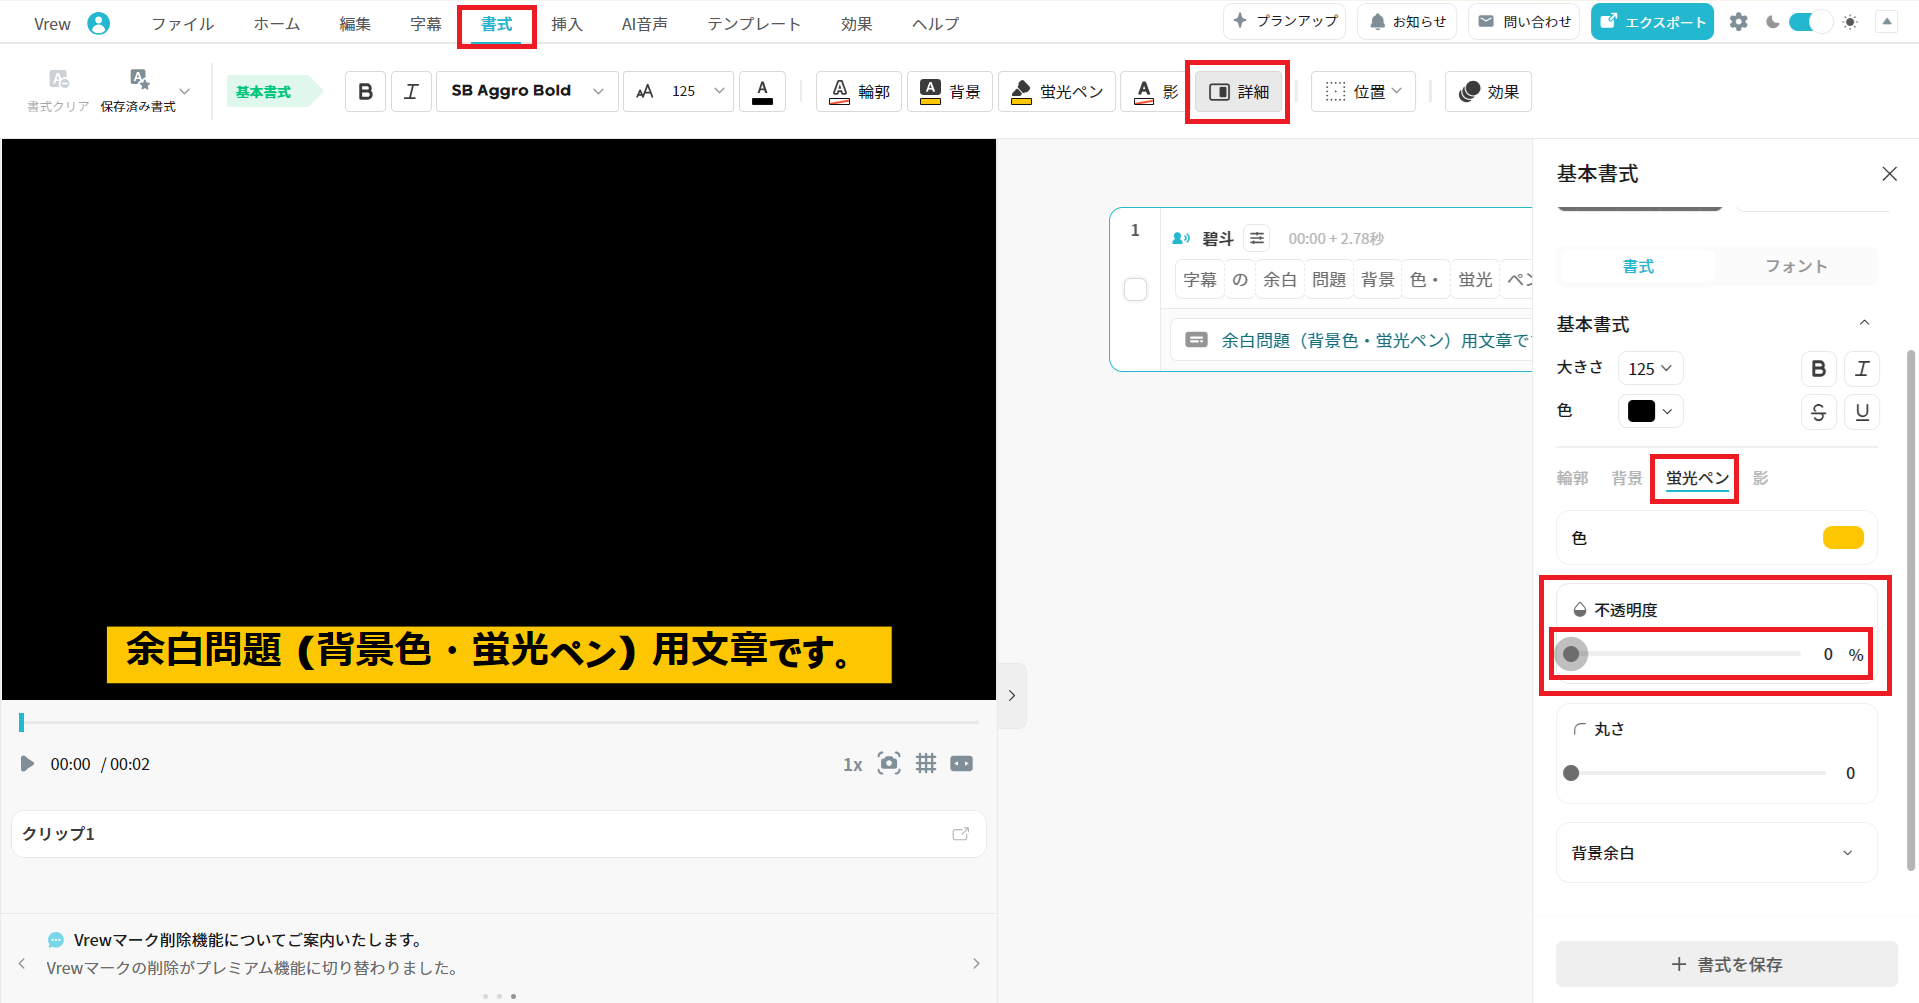Image resolution: width=1919 pixels, height=1003 pixels.
Task: Open the ファイル menu
Action: 182,24
